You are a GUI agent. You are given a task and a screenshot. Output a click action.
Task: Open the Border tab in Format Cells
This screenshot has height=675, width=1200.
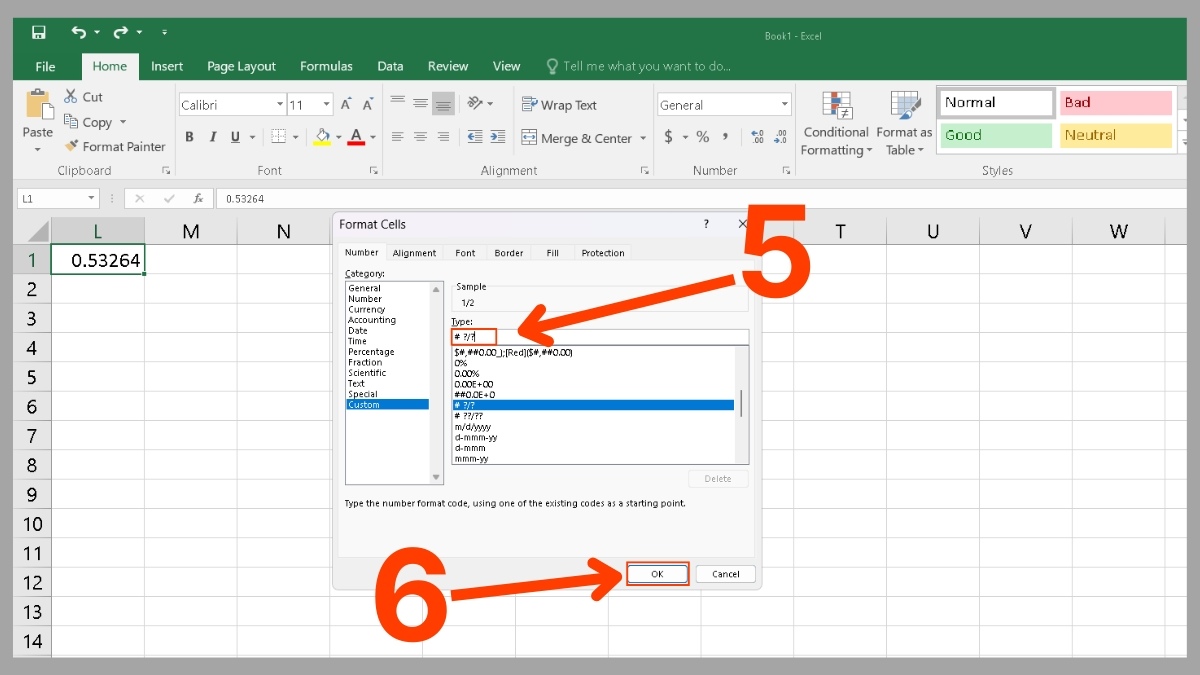coord(509,253)
